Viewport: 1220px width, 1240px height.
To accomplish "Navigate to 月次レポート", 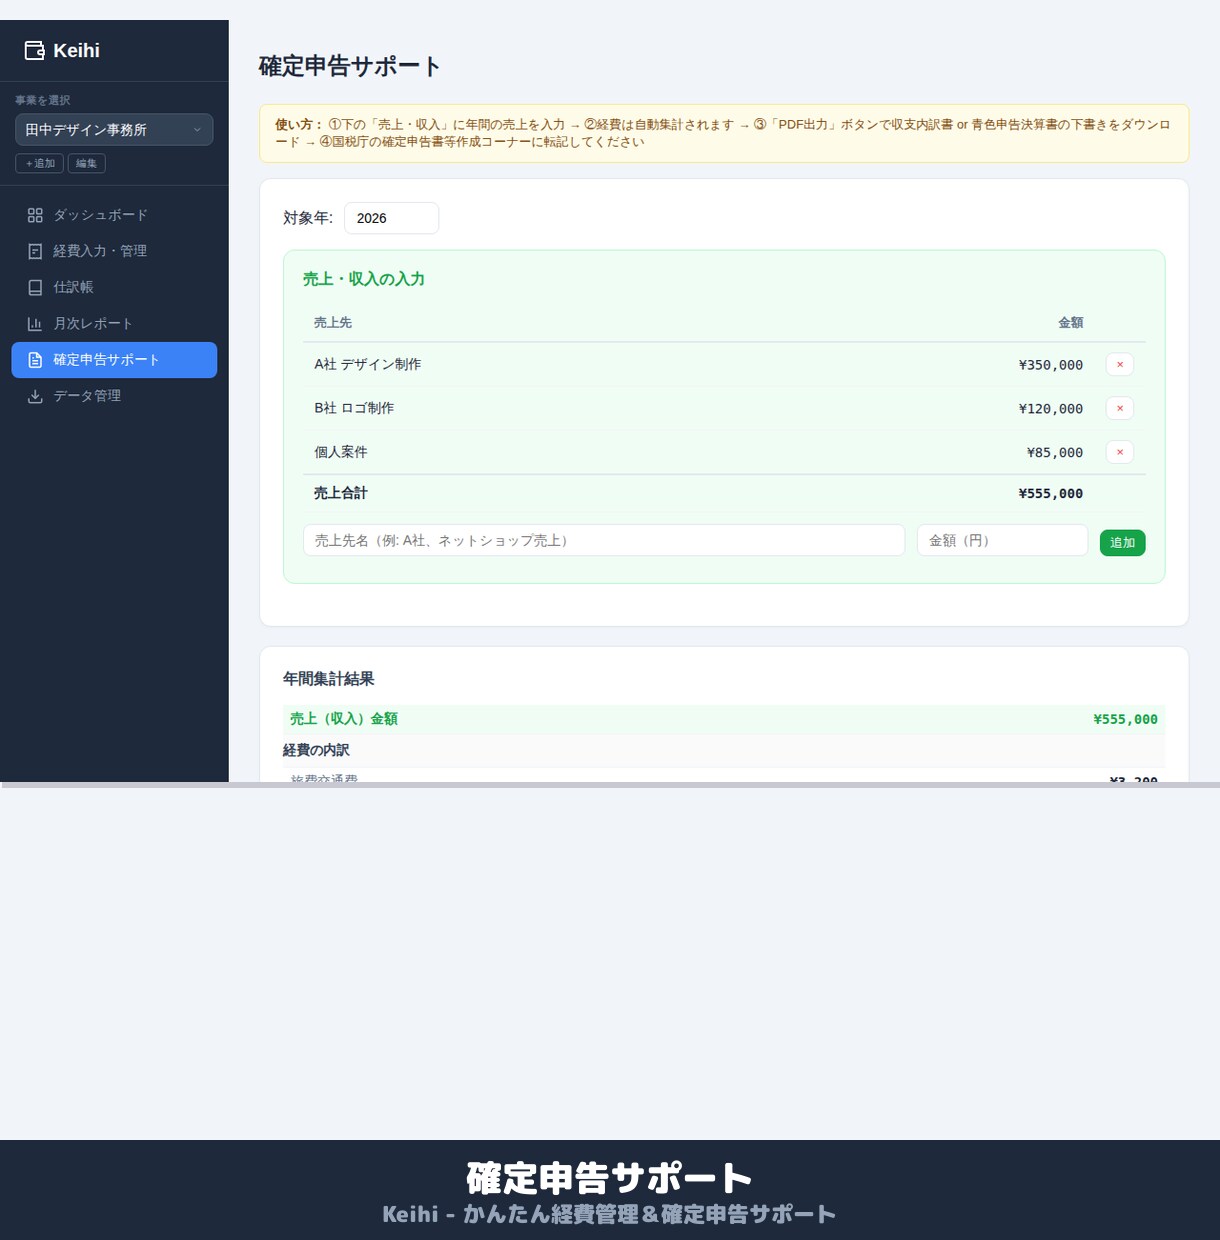I will coord(114,323).
